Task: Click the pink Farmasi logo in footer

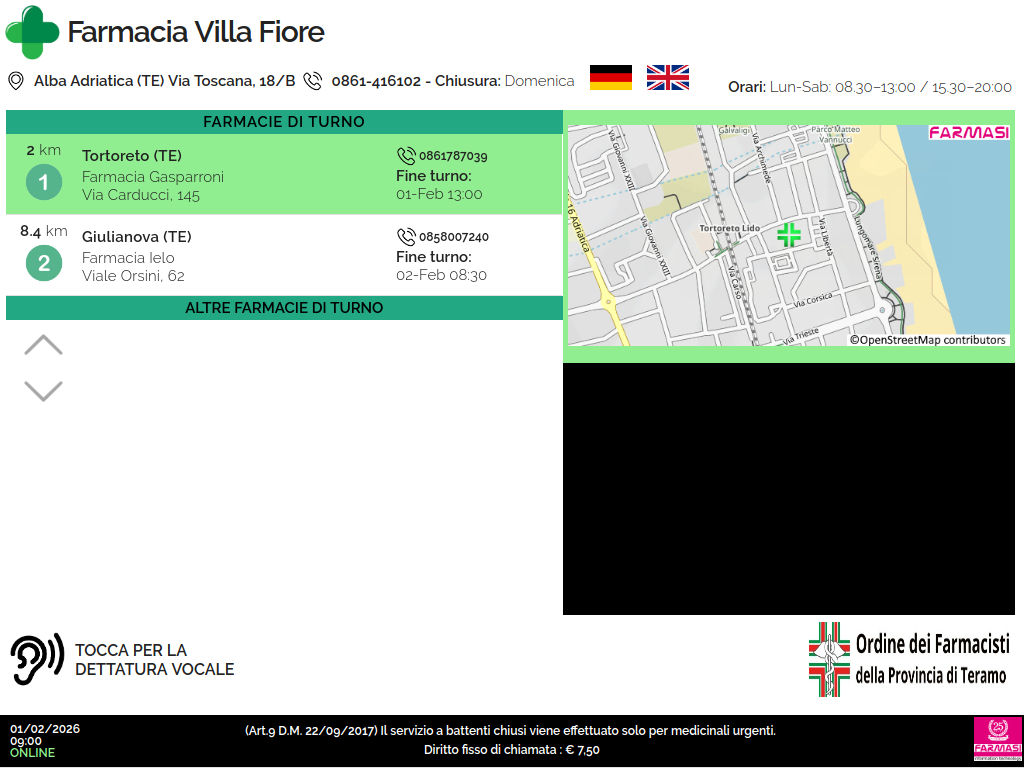Action: (997, 740)
